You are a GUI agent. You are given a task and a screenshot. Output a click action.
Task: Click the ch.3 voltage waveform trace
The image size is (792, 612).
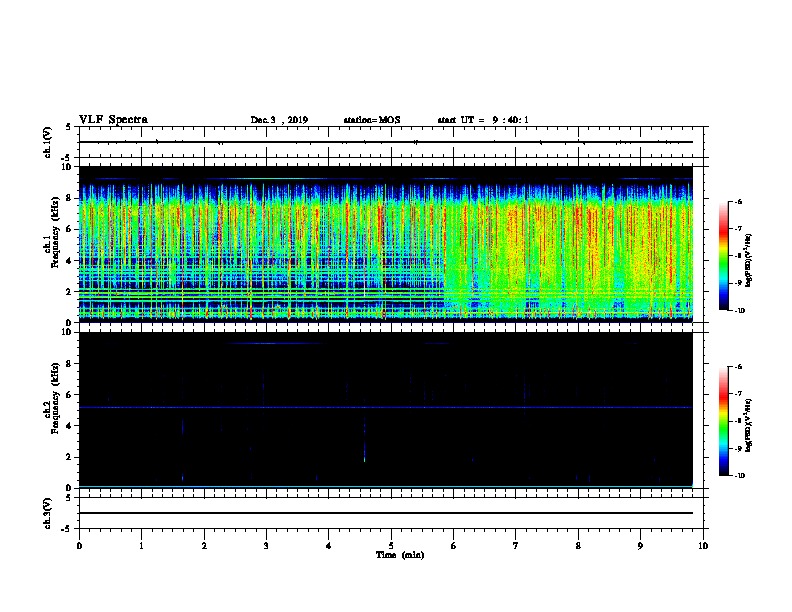coord(386,513)
